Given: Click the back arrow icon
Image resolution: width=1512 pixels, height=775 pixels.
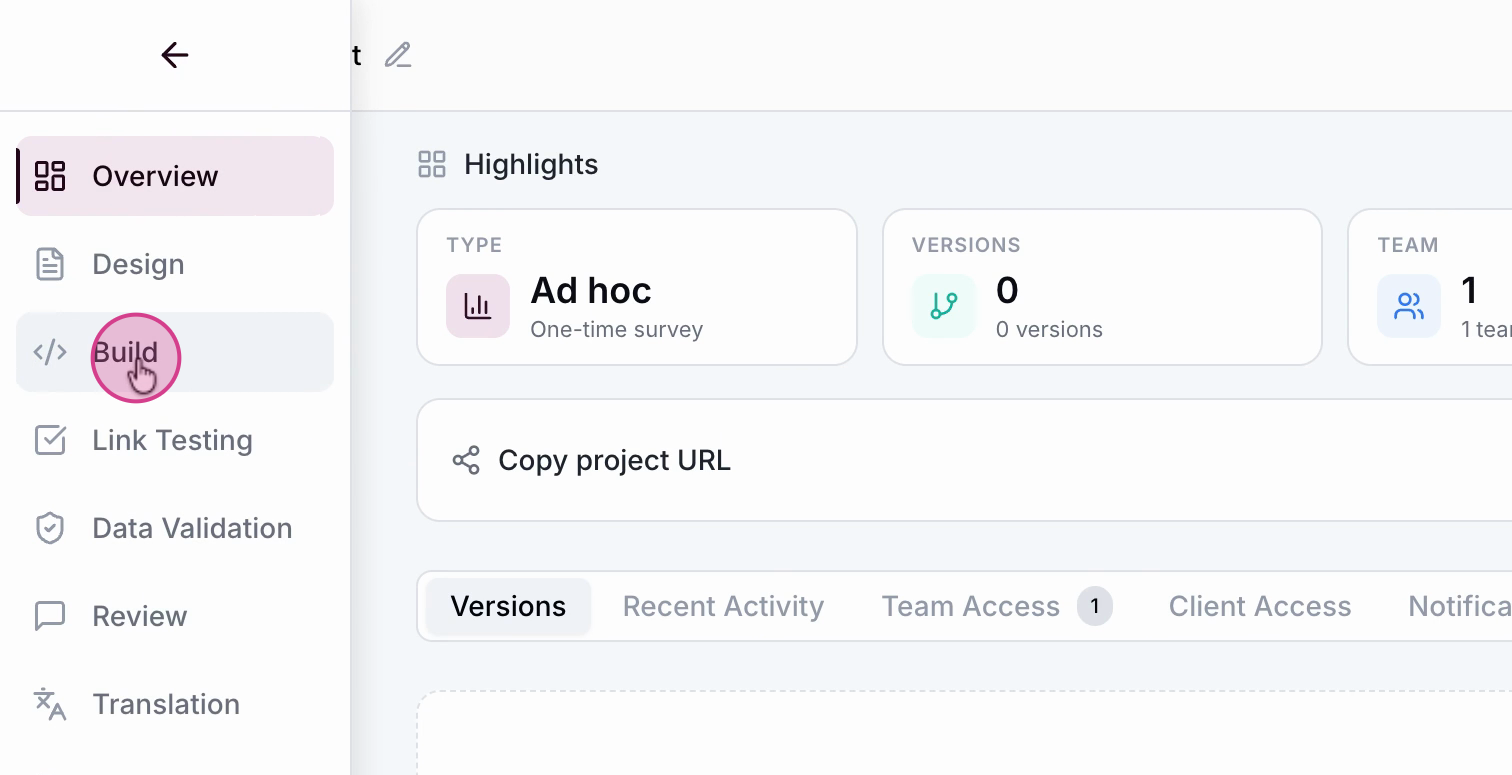Looking at the screenshot, I should [175, 55].
